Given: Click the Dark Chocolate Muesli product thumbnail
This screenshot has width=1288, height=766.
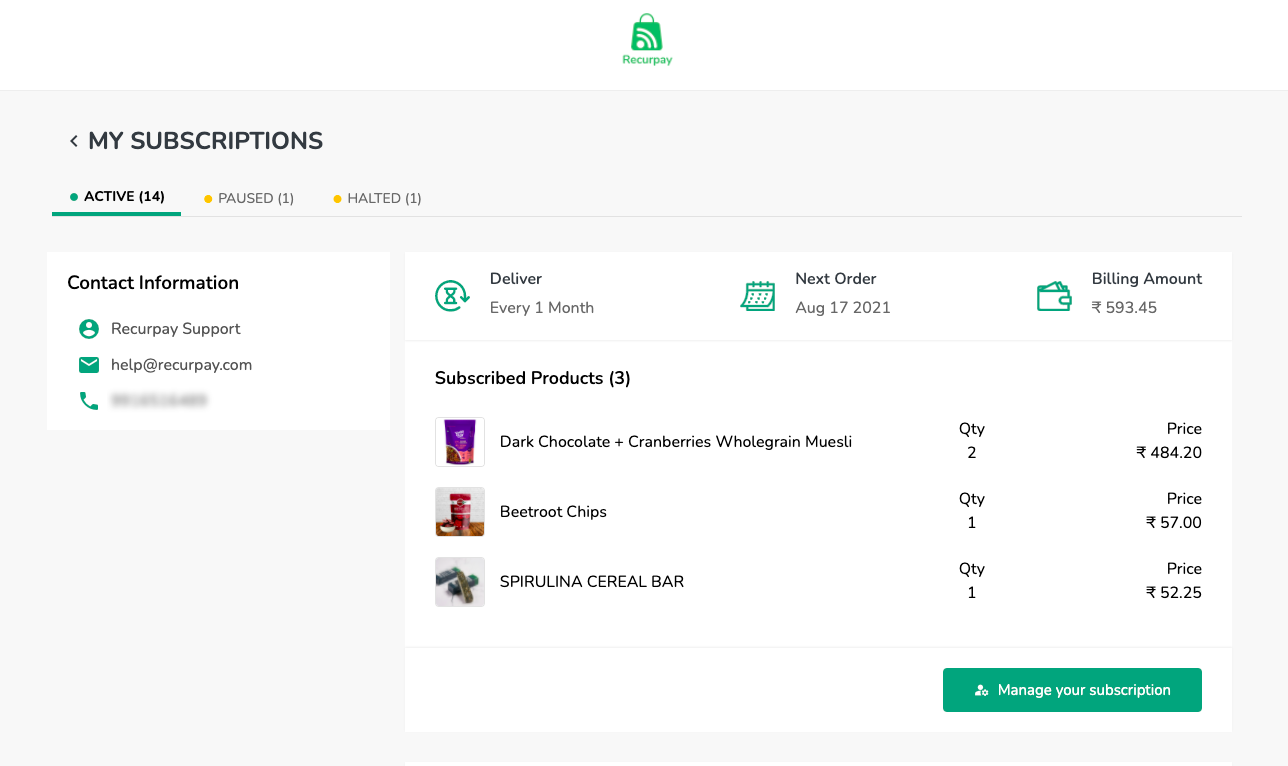Looking at the screenshot, I should coord(459,441).
